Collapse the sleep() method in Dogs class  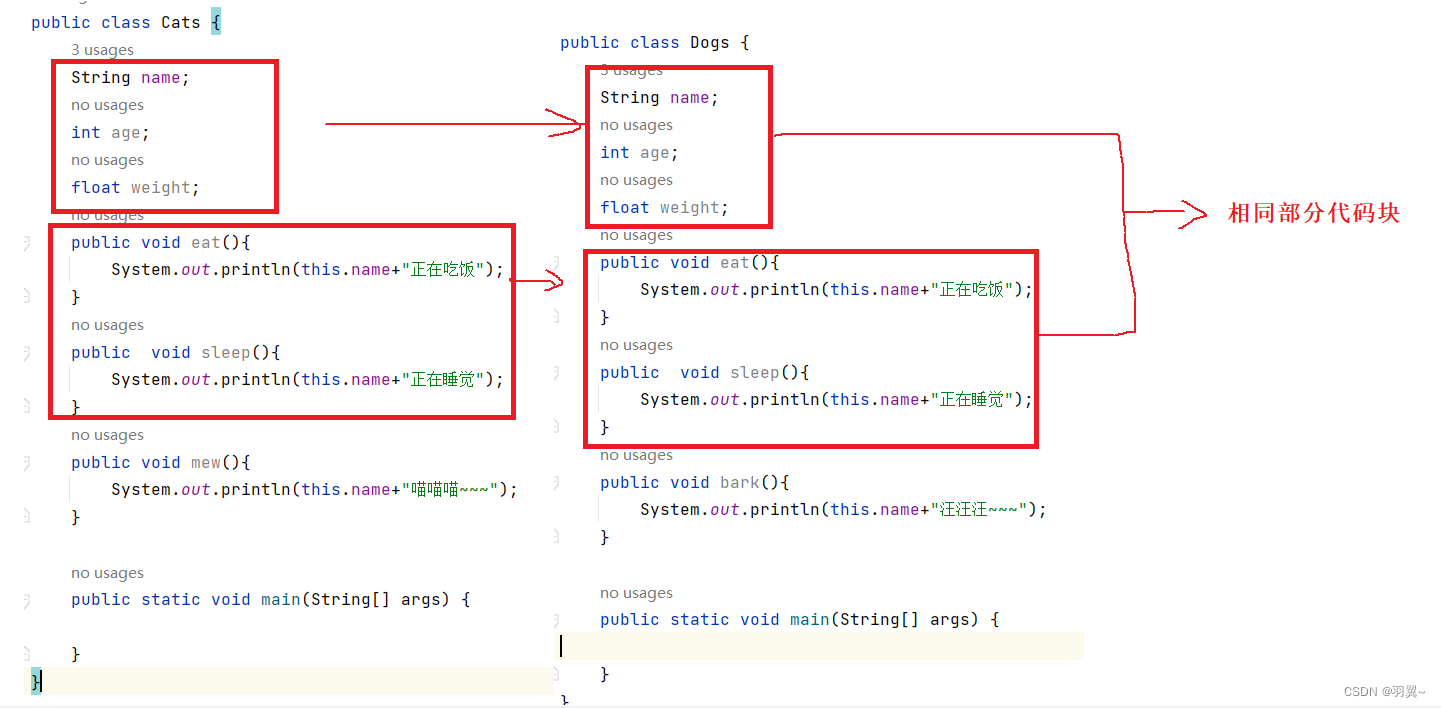pyautogui.click(x=557, y=372)
